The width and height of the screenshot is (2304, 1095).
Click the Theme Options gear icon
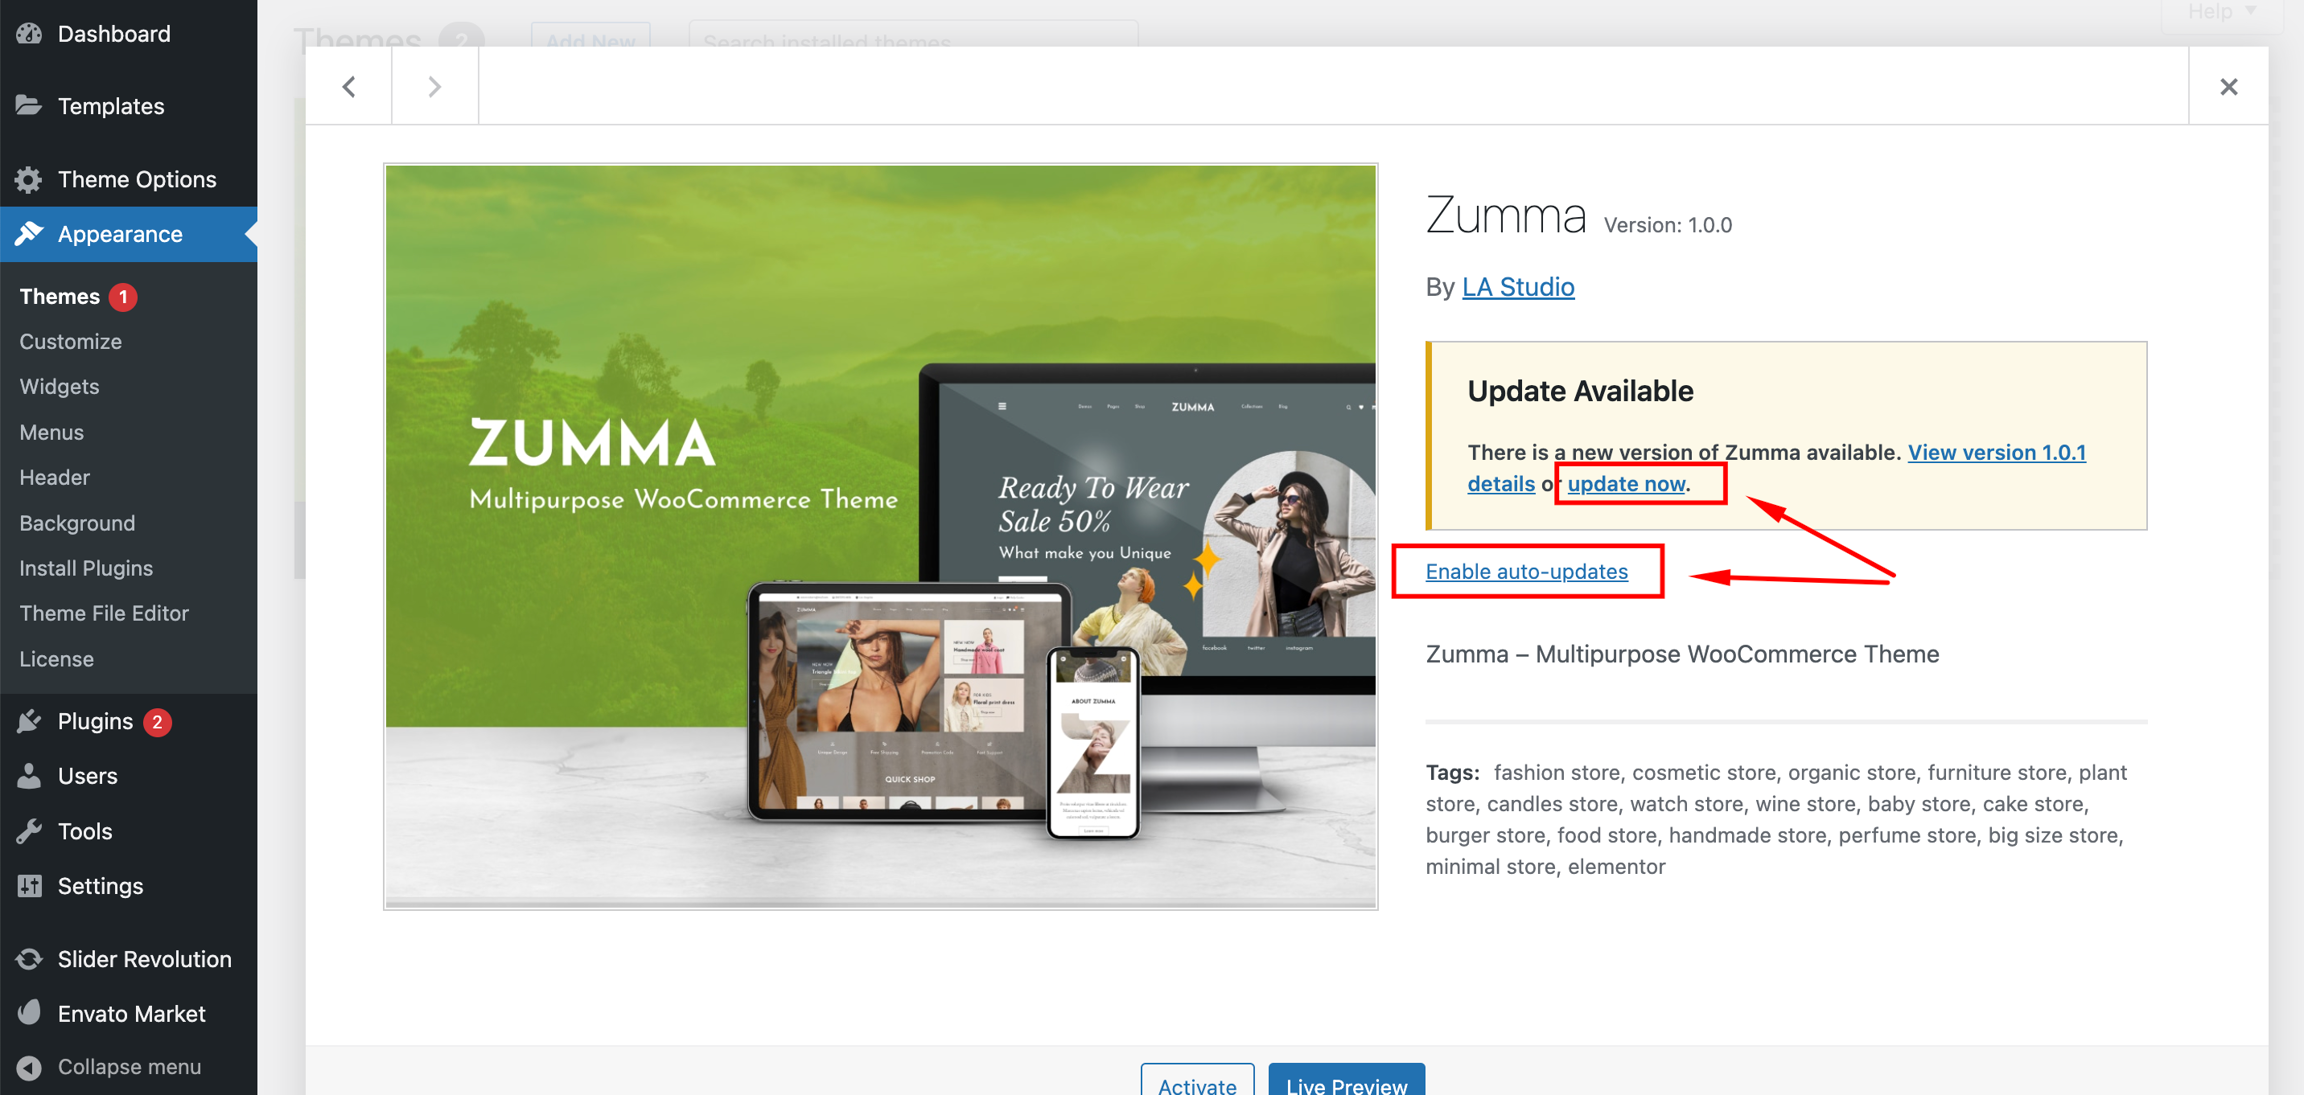(x=29, y=179)
